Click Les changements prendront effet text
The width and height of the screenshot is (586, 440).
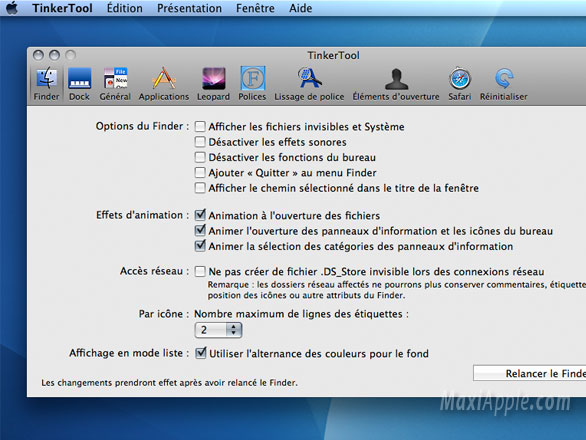[x=169, y=382]
